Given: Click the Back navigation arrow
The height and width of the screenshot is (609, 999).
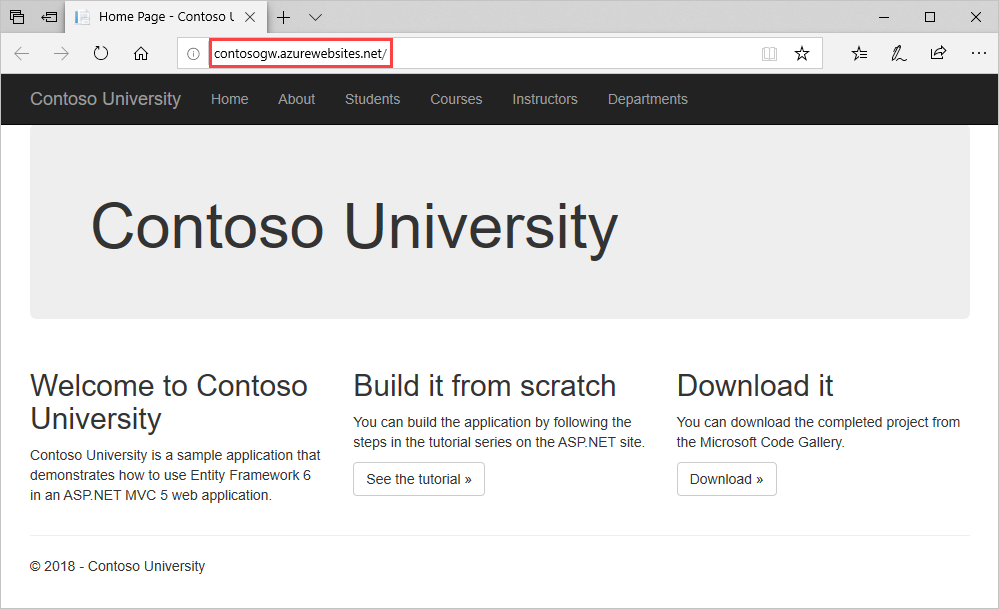Looking at the screenshot, I should (x=21, y=53).
